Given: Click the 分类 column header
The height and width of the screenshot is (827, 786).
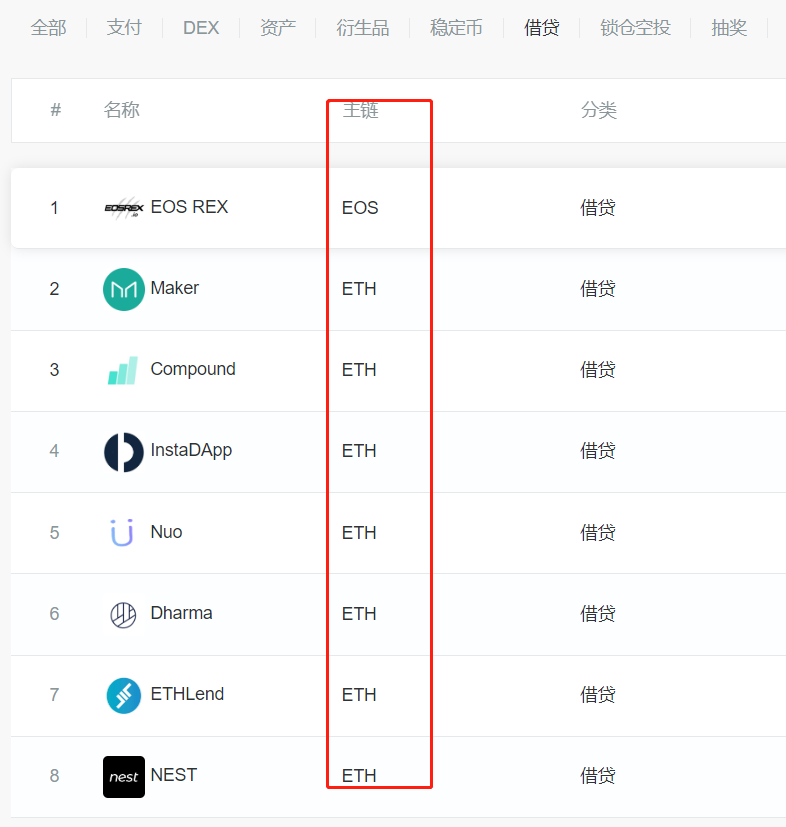Looking at the screenshot, I should (599, 110).
